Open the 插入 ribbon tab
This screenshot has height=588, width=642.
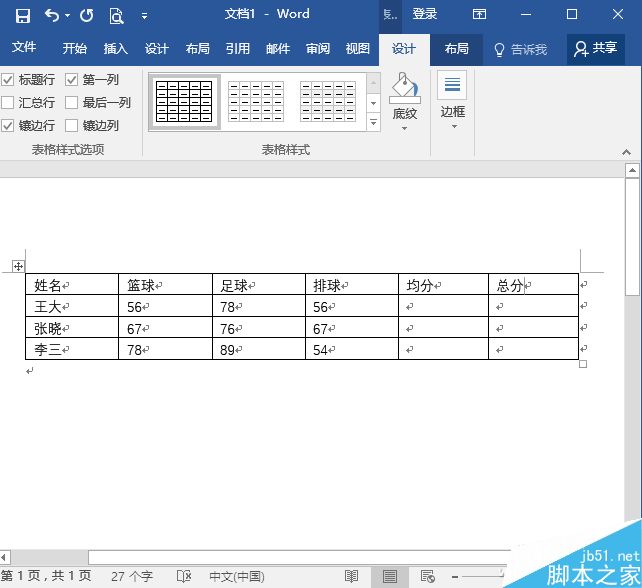[x=116, y=49]
